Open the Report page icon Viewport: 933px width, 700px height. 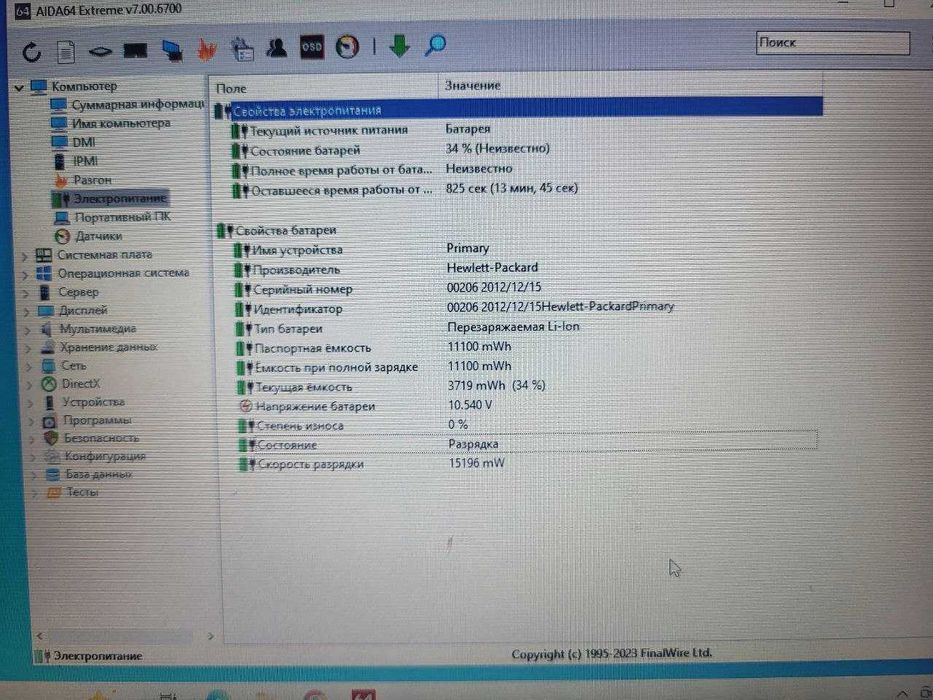(x=66, y=52)
